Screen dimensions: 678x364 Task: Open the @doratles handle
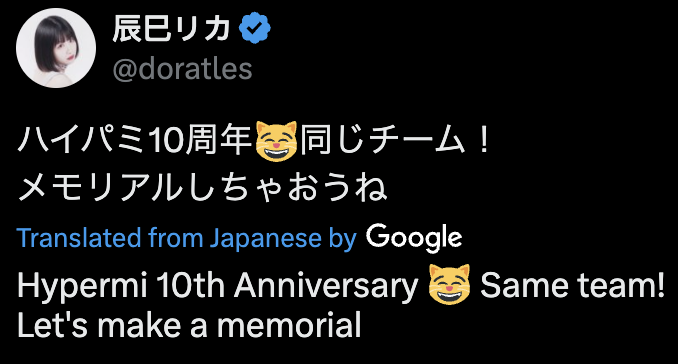[x=182, y=69]
